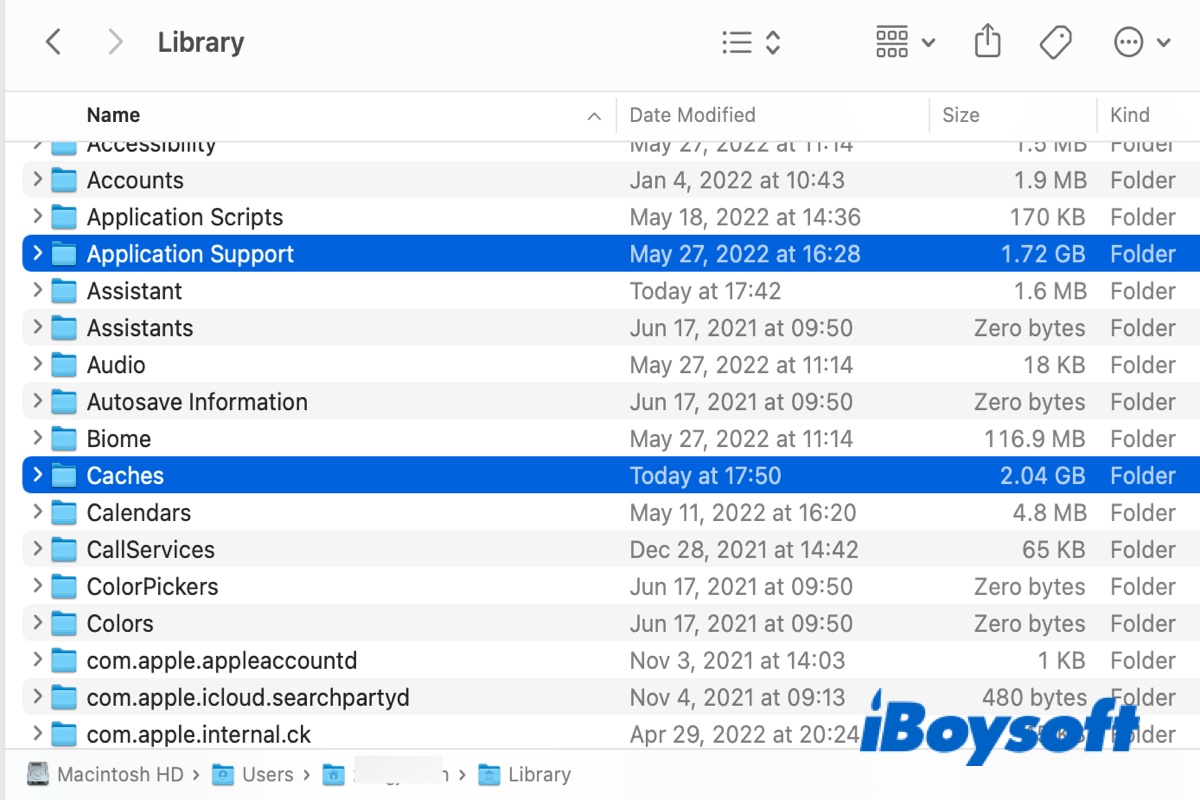Click the Back navigation arrow
Screen dimensions: 1200x800
54,42
